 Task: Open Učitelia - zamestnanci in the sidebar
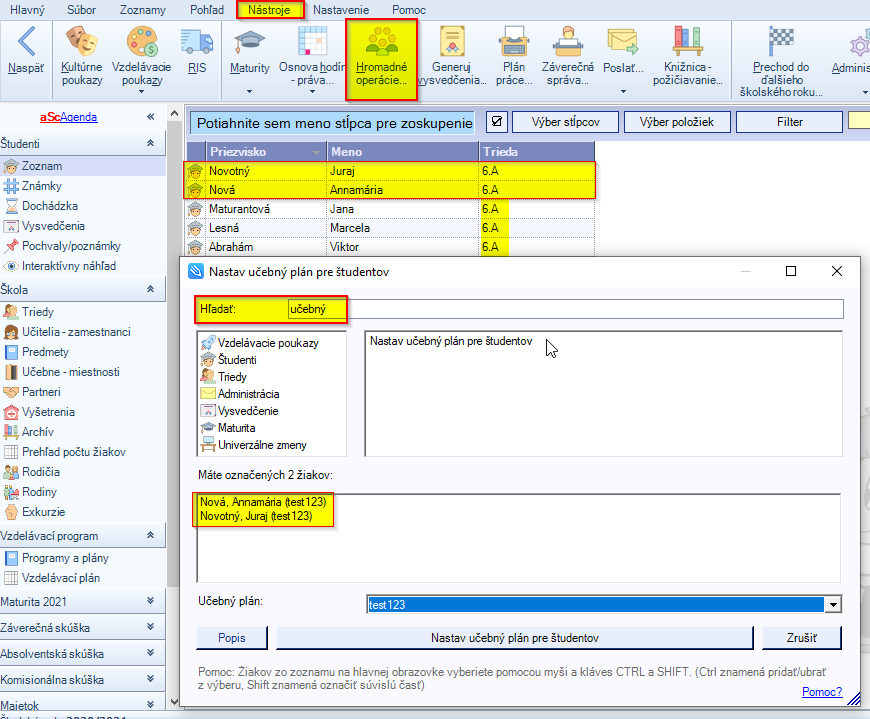[76, 332]
